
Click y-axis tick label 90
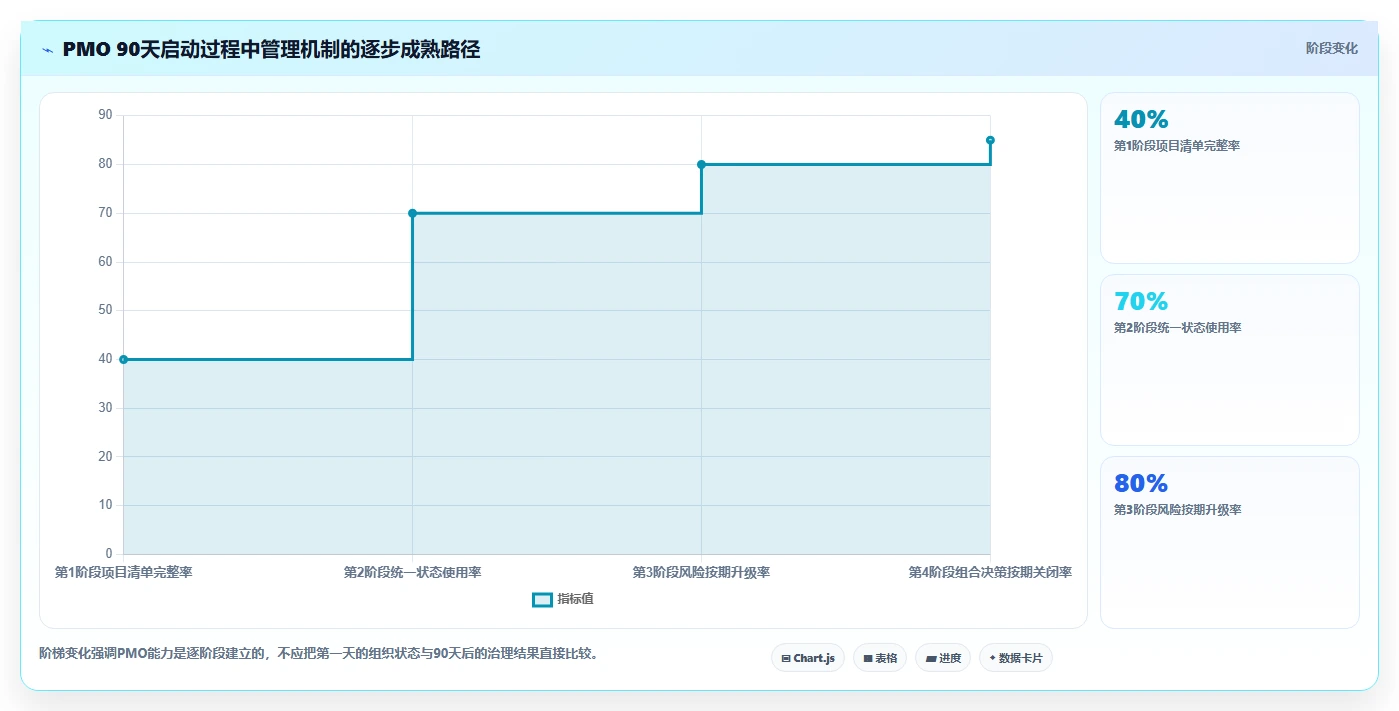click(x=106, y=115)
